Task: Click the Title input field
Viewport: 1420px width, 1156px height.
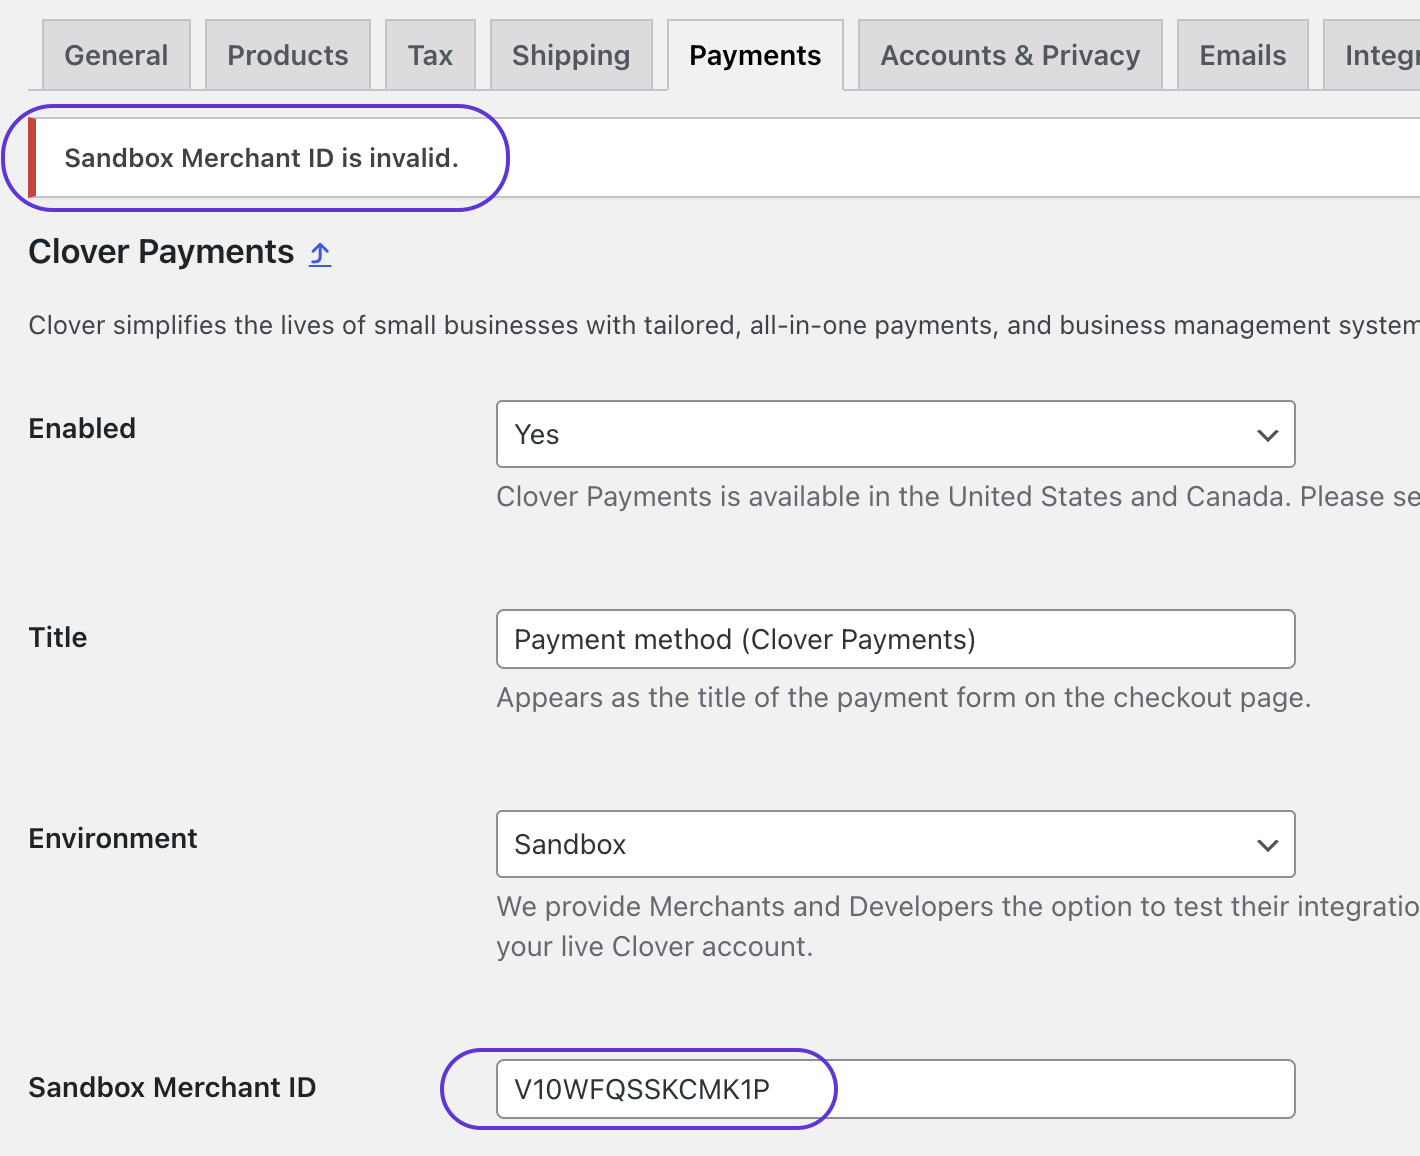Action: pos(896,639)
